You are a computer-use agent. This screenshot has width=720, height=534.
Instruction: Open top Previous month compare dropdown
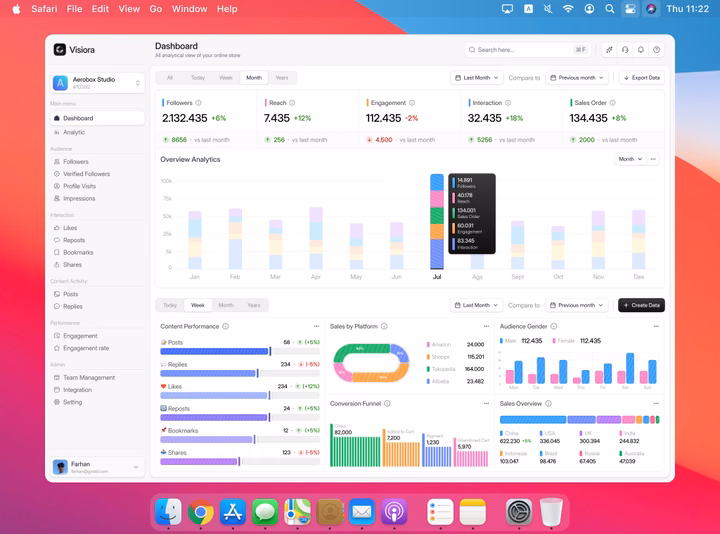(577, 78)
